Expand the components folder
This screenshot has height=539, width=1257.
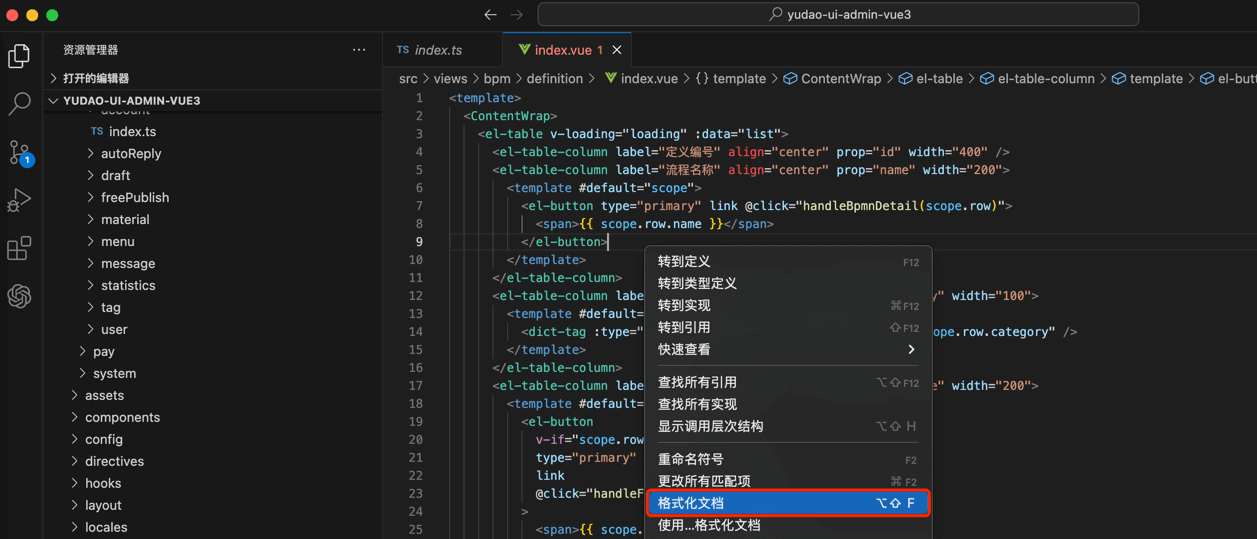[x=122, y=417]
